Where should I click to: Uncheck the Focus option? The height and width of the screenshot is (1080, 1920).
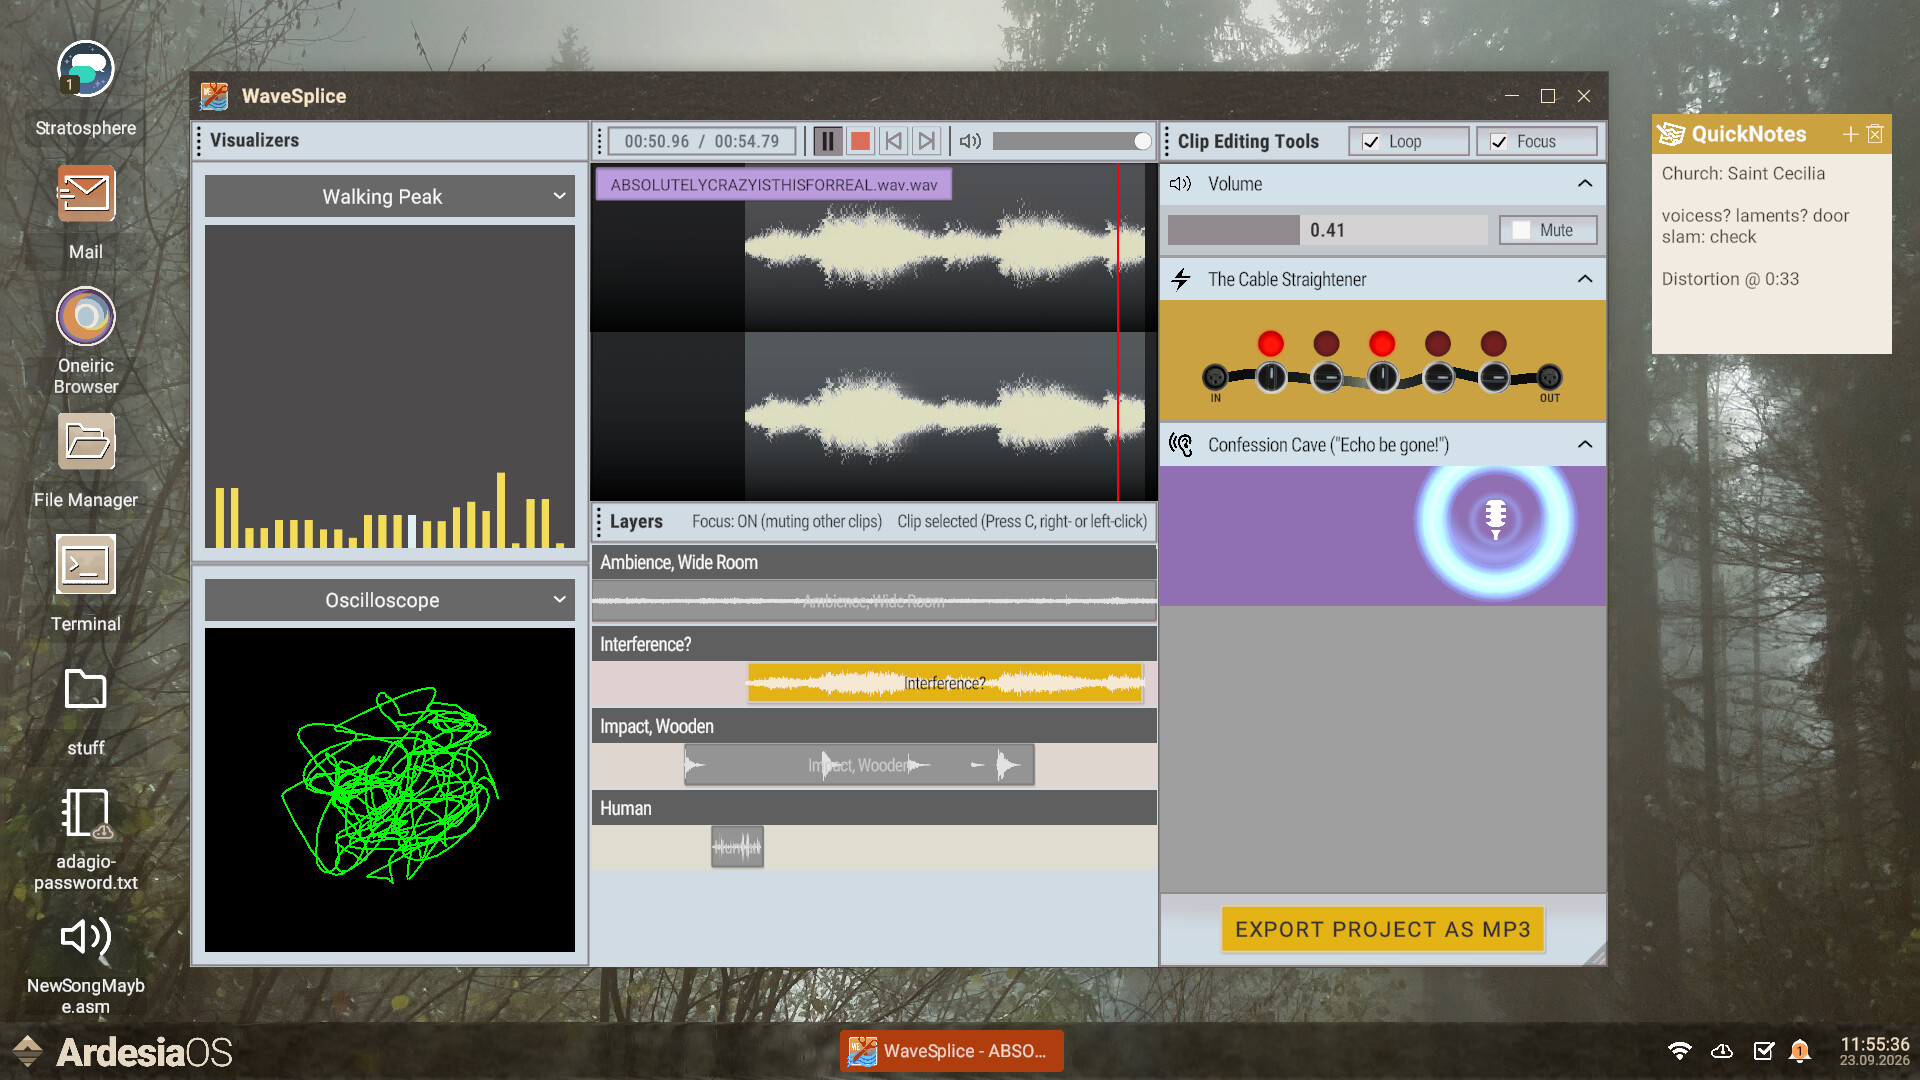coord(1498,141)
